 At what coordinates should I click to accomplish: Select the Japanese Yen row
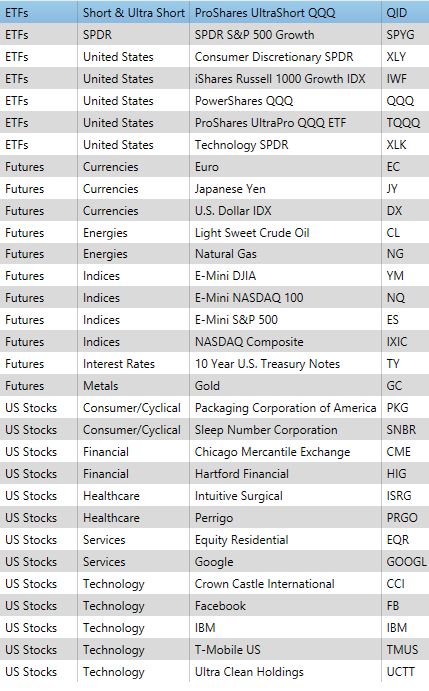(x=214, y=189)
